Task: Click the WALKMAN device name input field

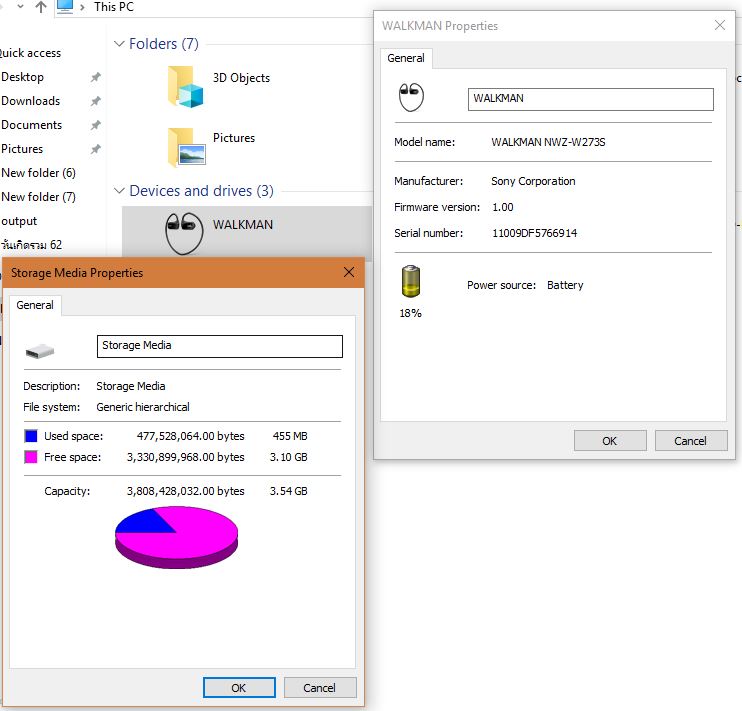Action: pyautogui.click(x=591, y=99)
